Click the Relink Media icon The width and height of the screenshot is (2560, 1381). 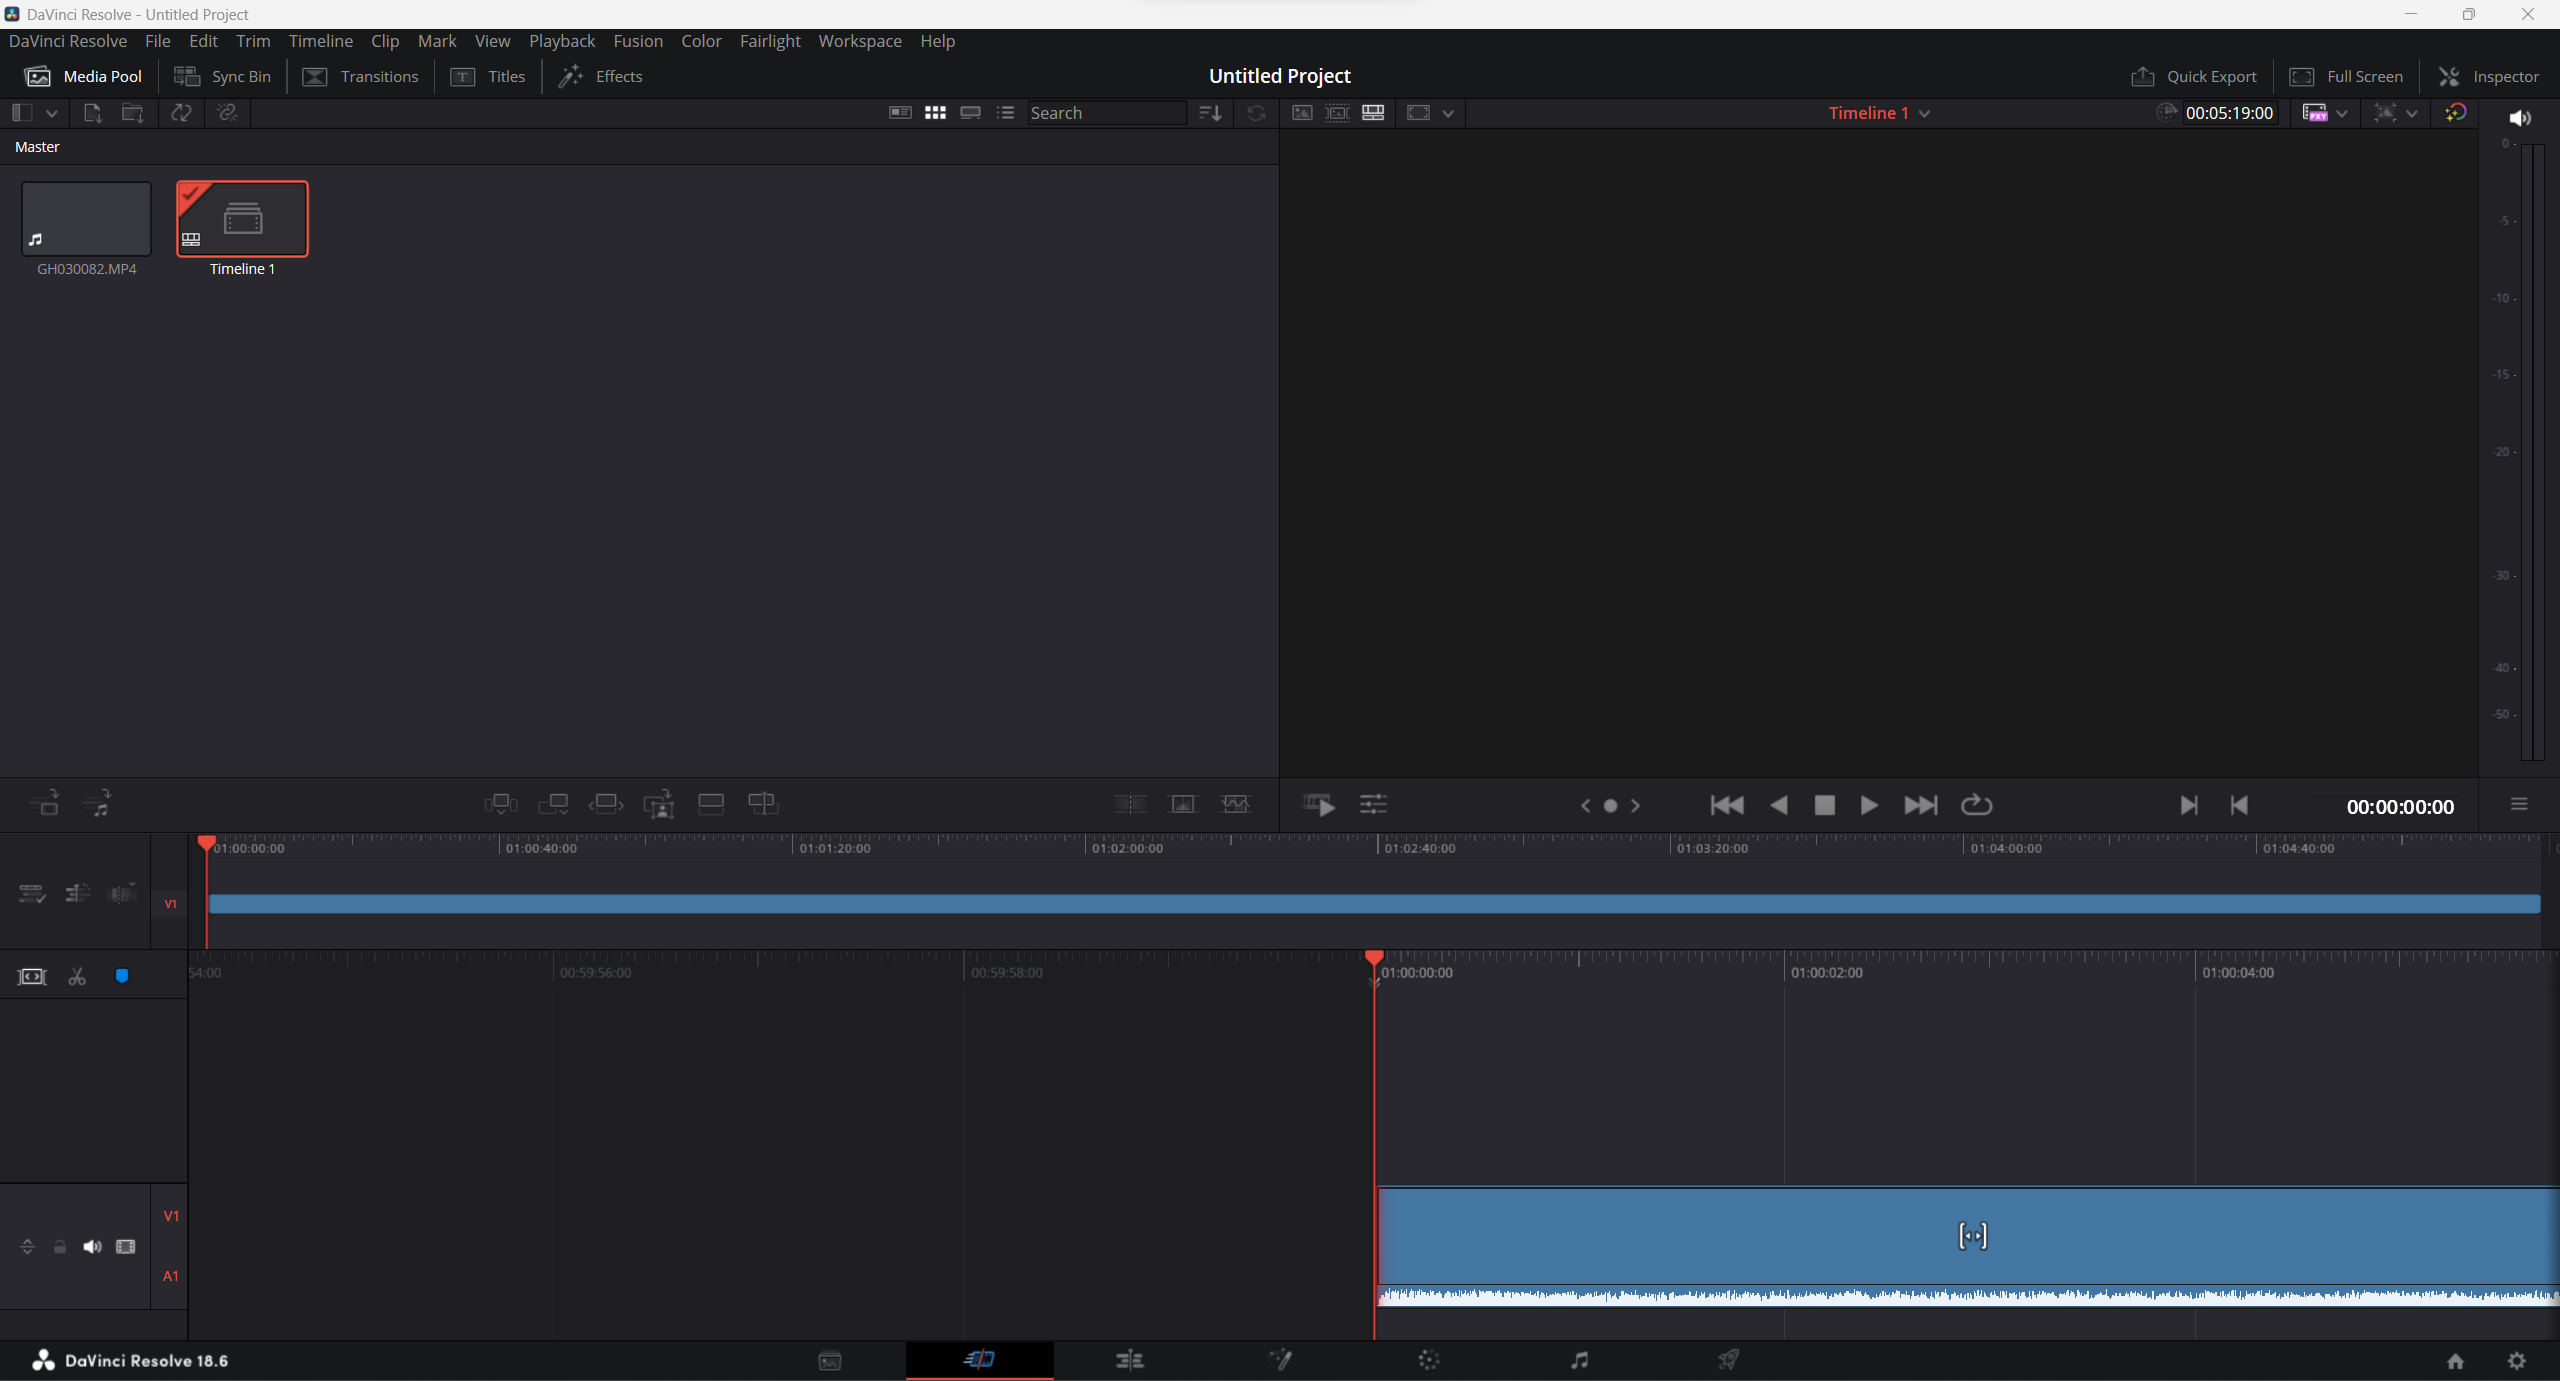click(x=227, y=113)
